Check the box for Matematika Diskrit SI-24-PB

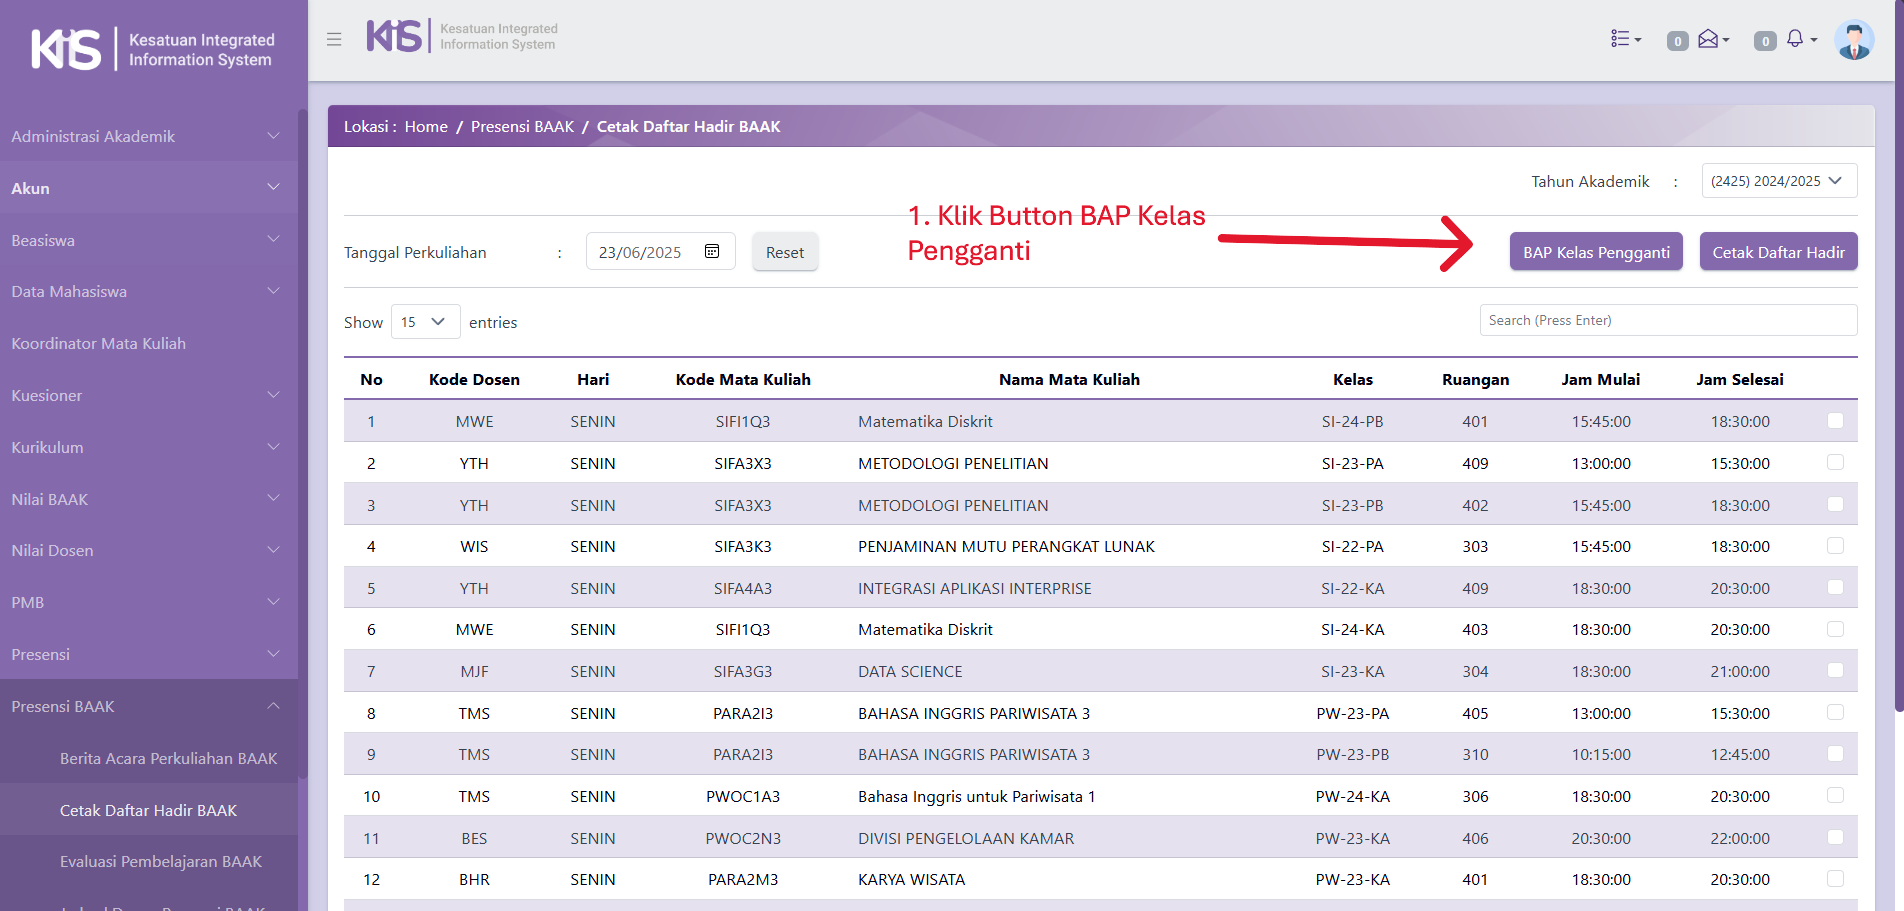[1835, 421]
